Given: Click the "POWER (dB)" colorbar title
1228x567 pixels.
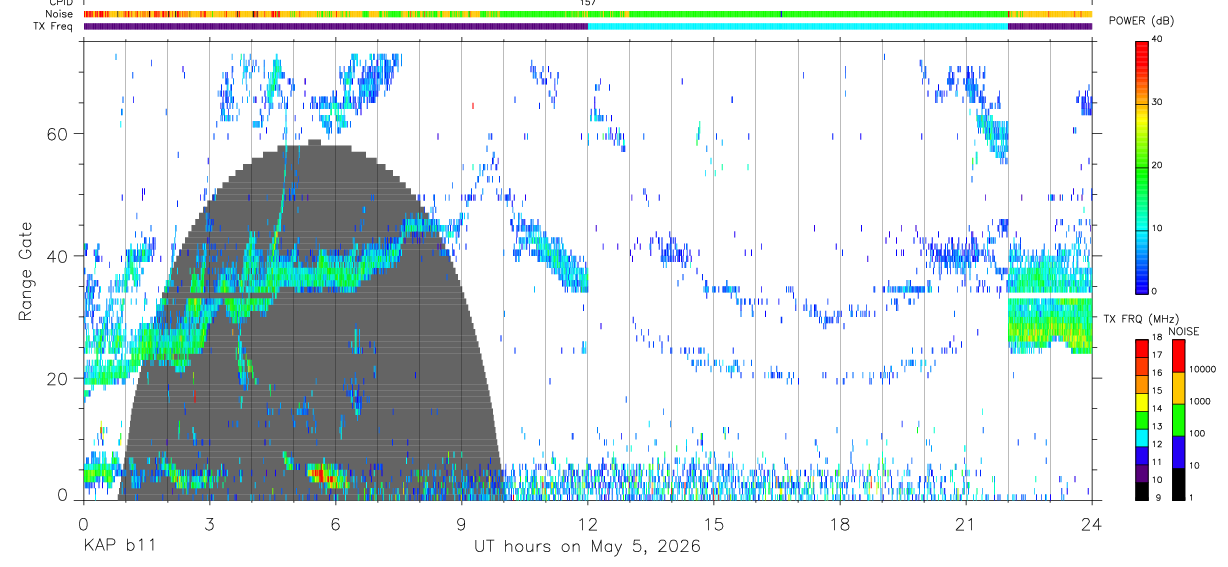Looking at the screenshot, I should [x=1142, y=21].
